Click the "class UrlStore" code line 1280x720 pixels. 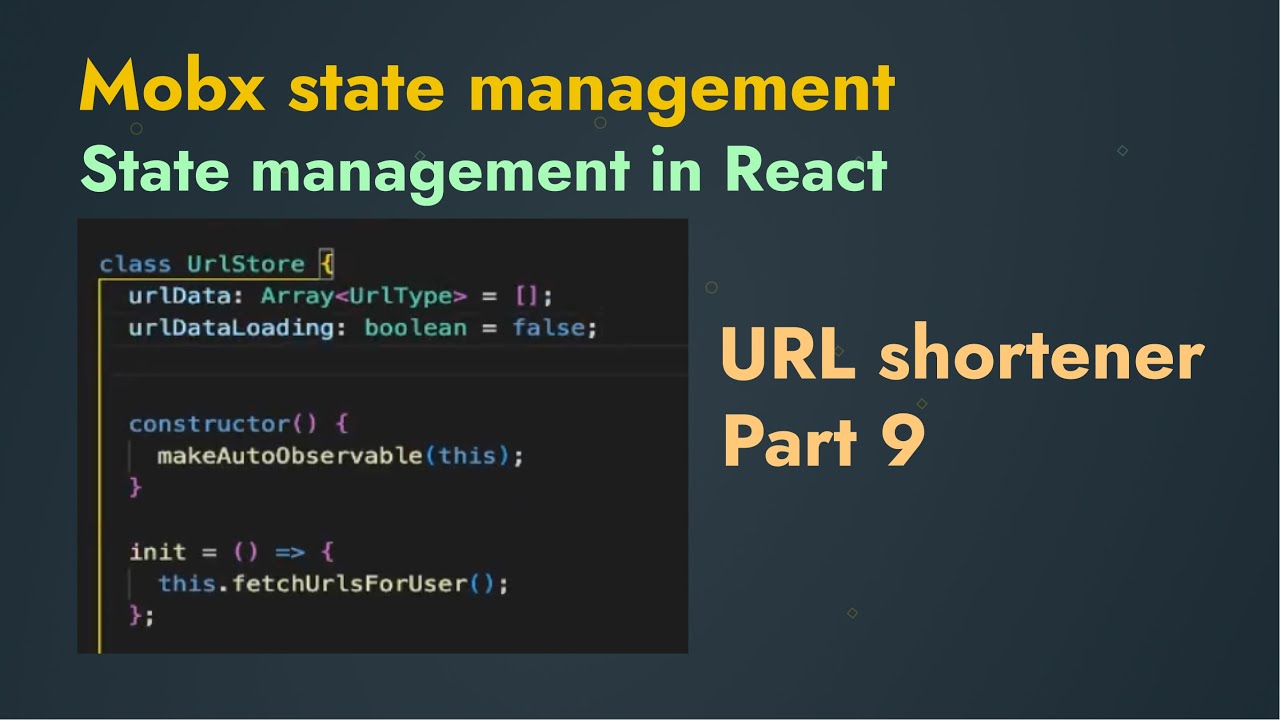217,264
